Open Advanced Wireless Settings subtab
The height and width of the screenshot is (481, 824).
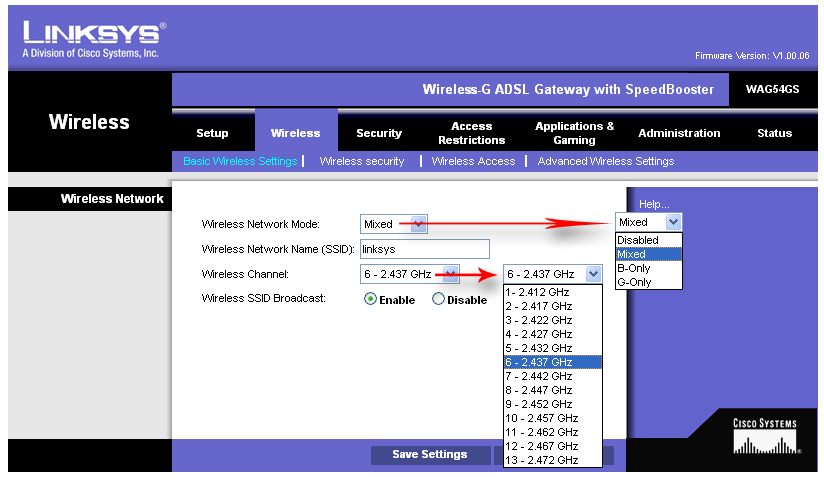tap(605, 161)
